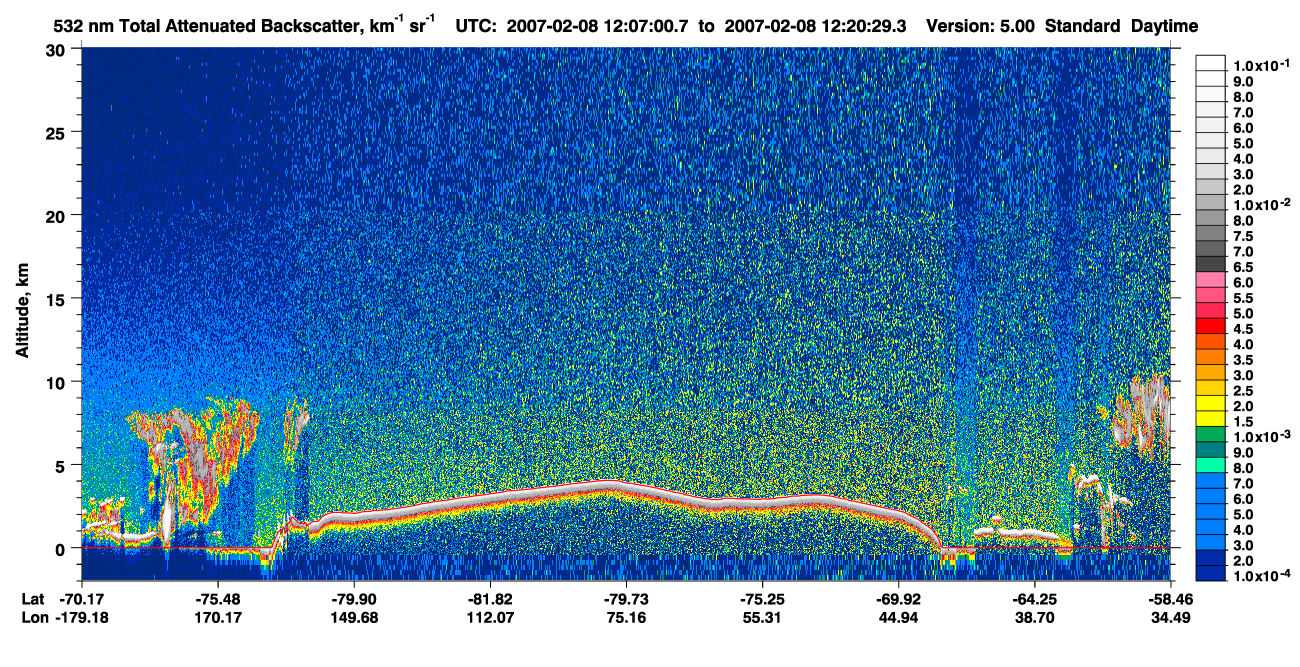Click colorbar label '5.5'
The height and width of the screenshot is (667, 1300).
[1243, 299]
